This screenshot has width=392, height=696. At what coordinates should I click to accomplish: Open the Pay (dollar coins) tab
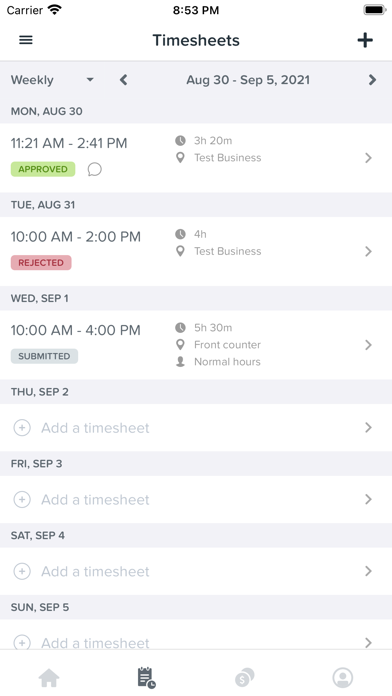point(245,678)
